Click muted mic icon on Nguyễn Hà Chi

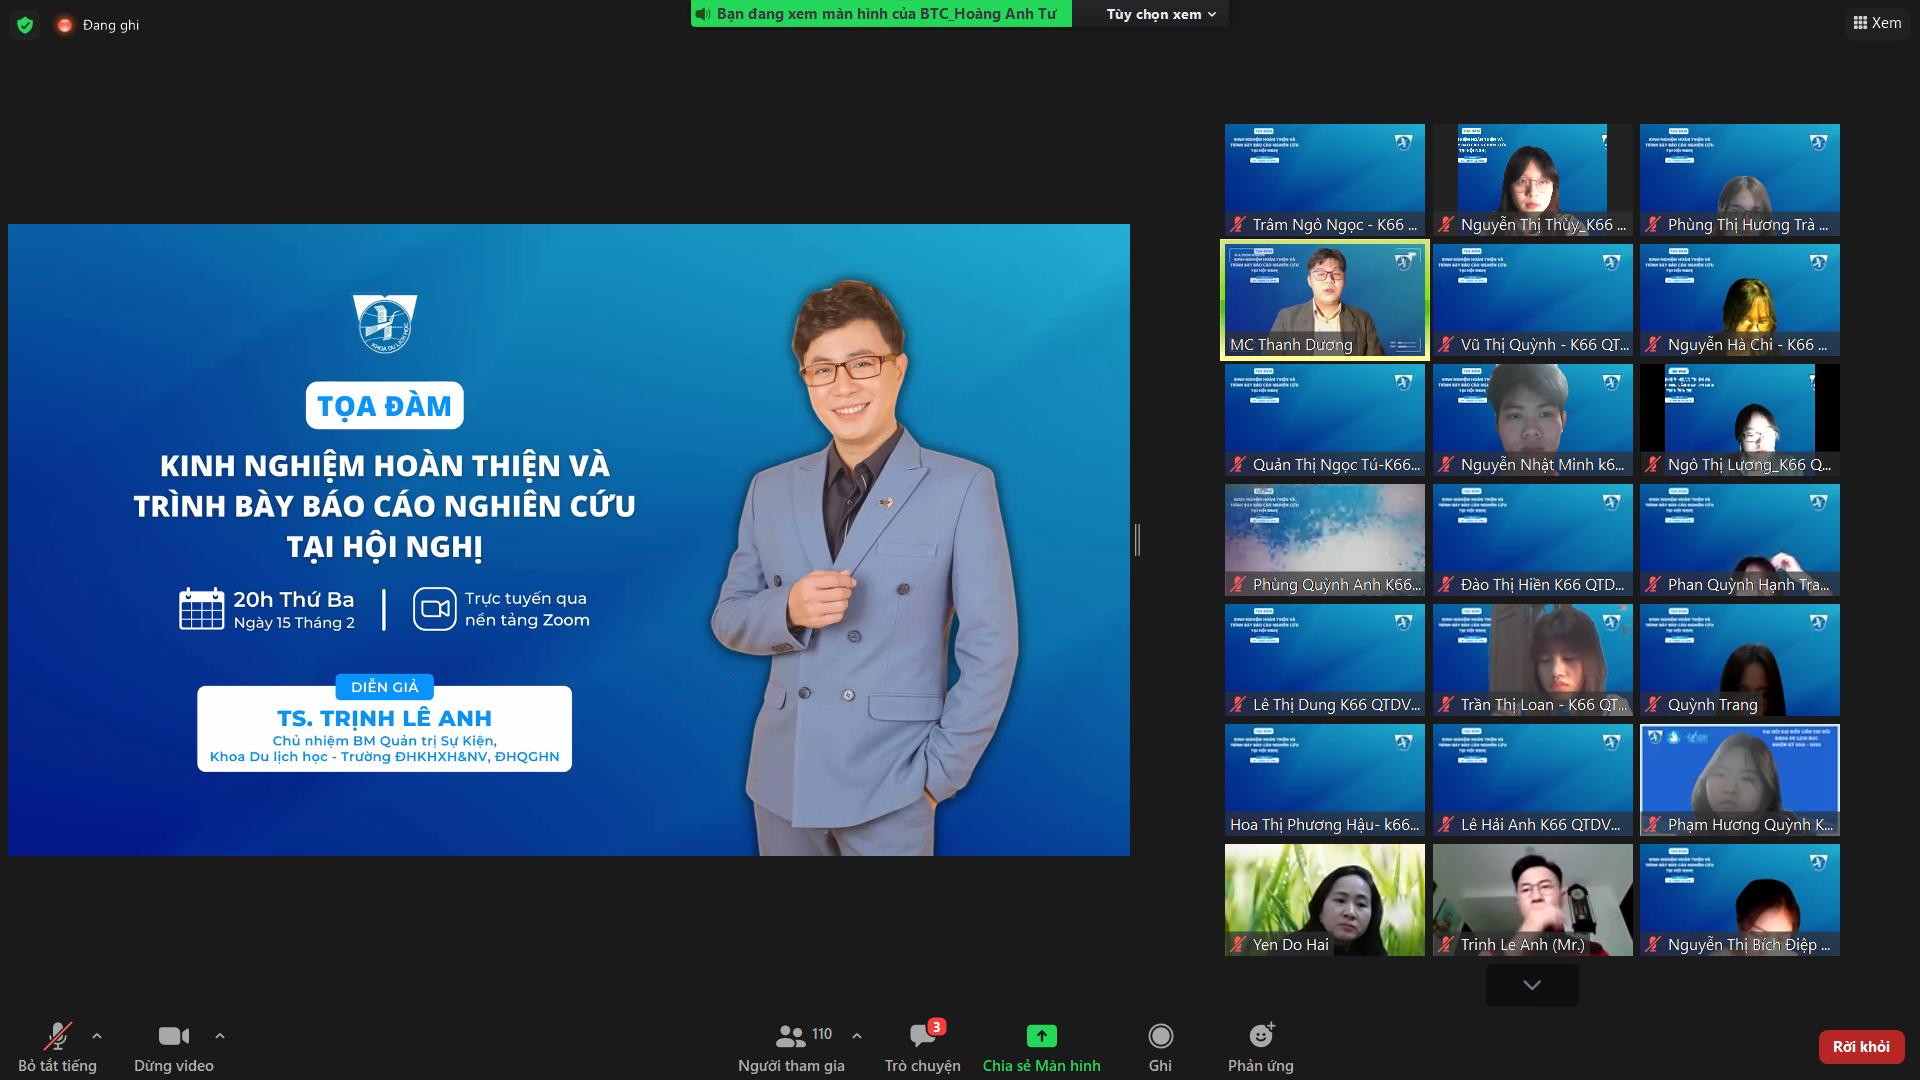[x=1654, y=345]
